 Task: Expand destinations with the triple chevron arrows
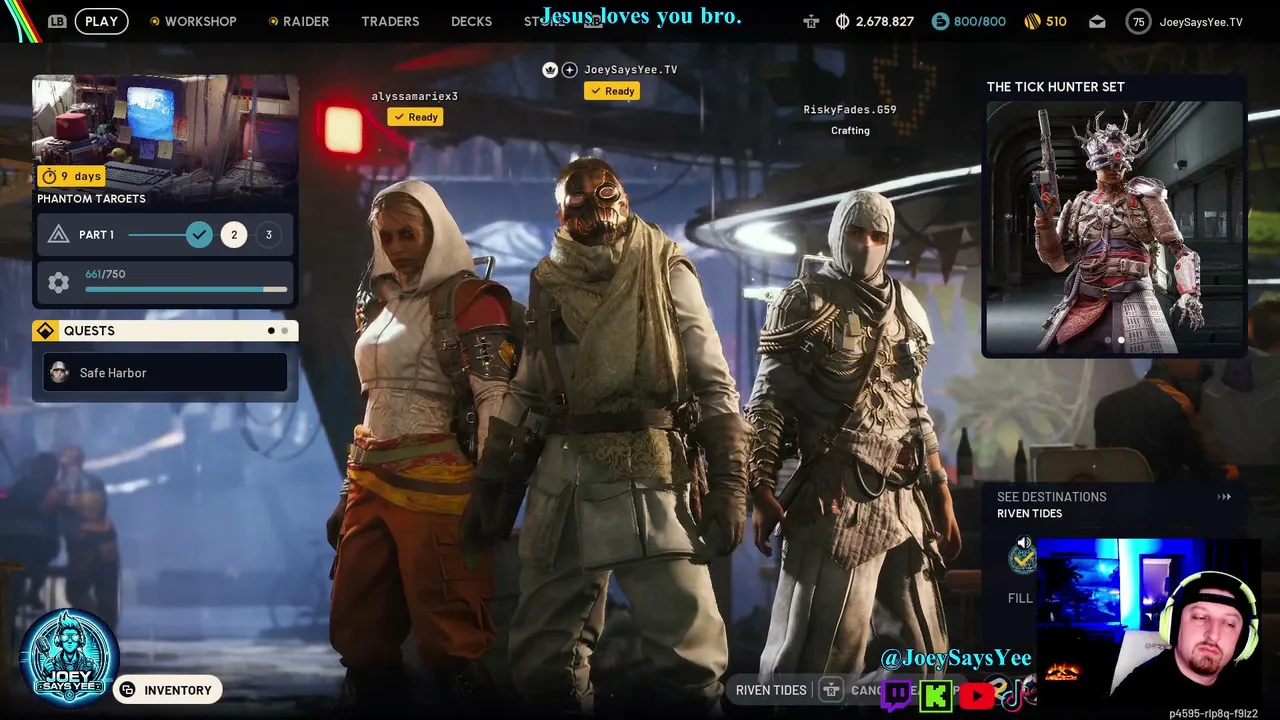click(1224, 497)
